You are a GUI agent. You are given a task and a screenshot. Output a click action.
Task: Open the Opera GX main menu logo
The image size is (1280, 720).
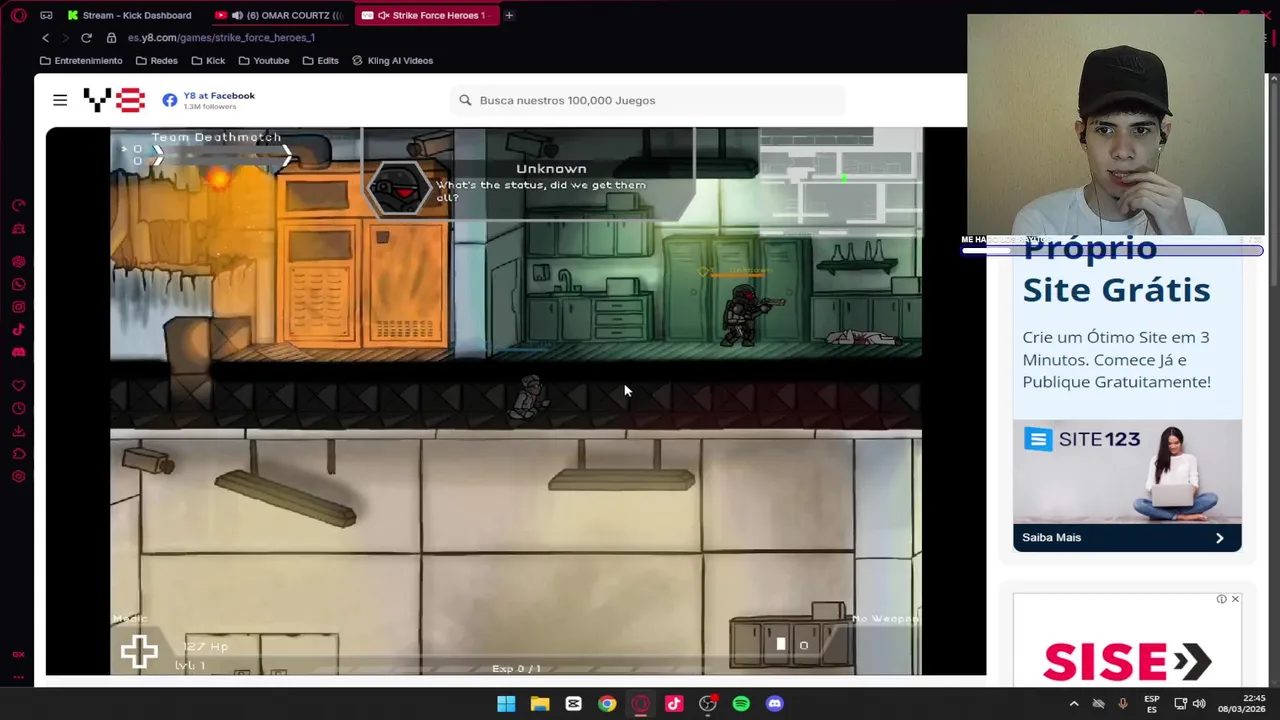tap(19, 15)
